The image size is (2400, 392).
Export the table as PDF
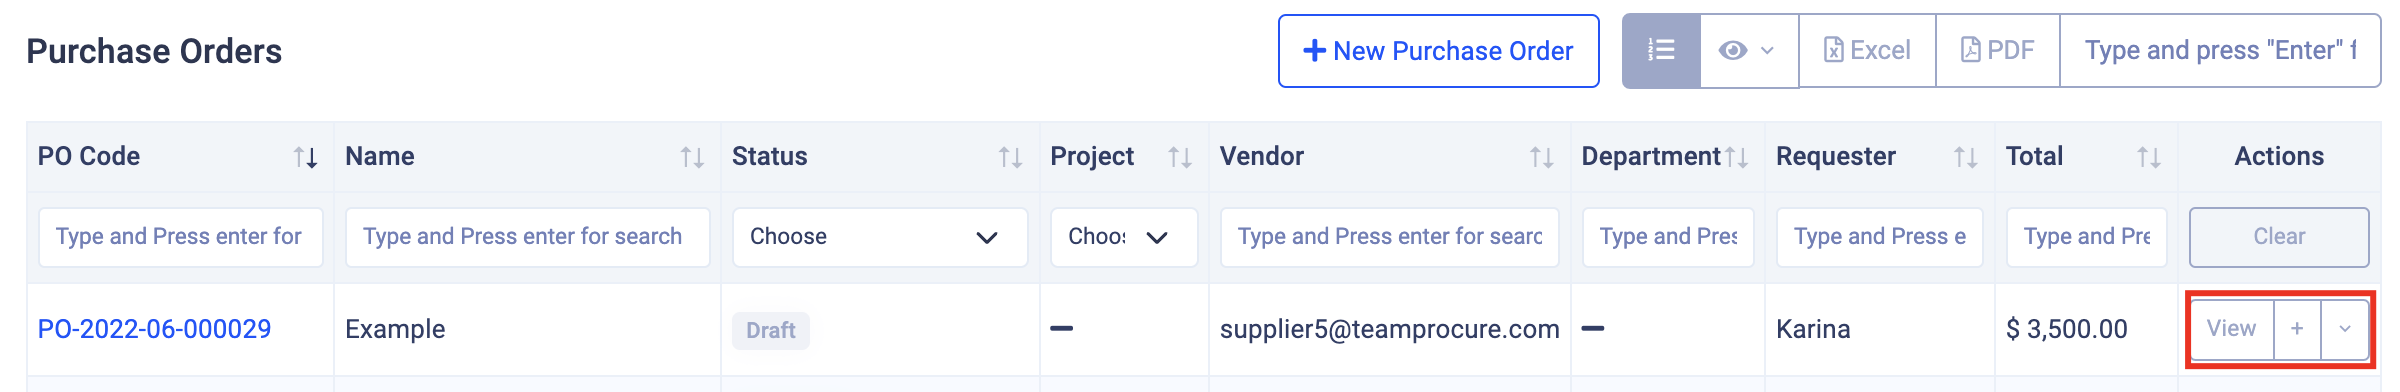click(x=1997, y=51)
